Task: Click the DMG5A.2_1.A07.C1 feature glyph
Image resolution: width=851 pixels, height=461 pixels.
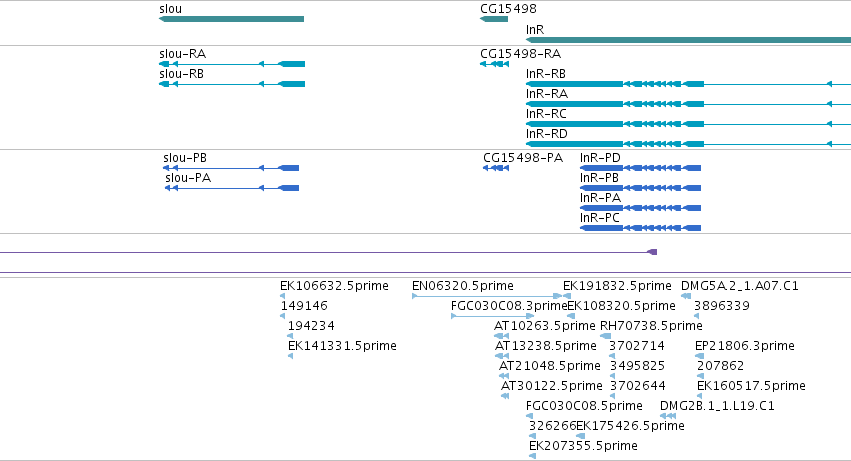Action: tap(686, 296)
